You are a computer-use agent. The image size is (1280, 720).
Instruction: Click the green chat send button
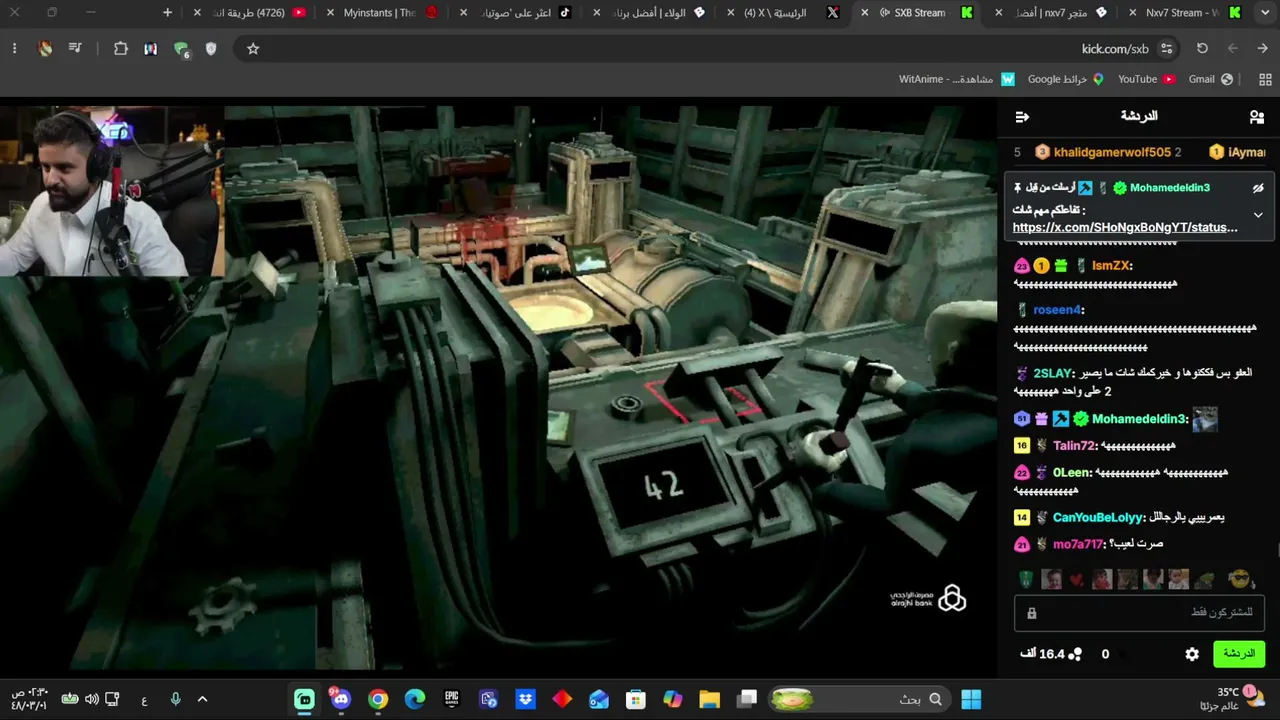[x=1239, y=654]
